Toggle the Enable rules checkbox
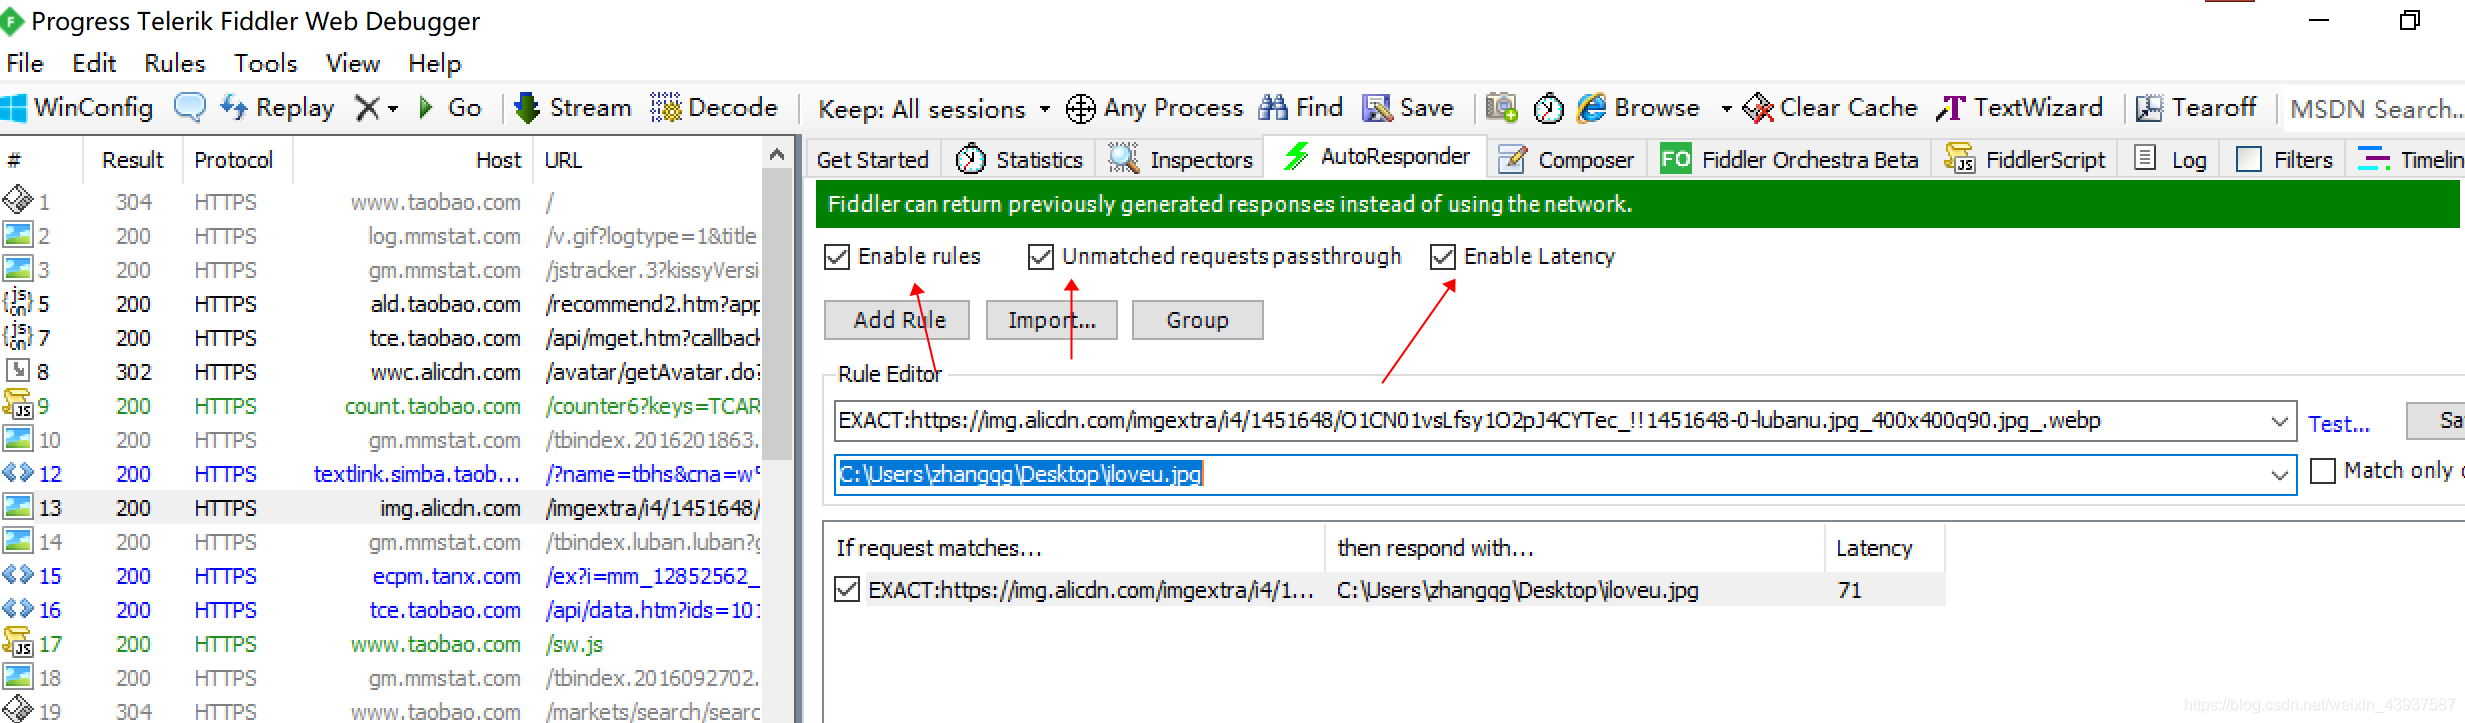 pos(837,257)
